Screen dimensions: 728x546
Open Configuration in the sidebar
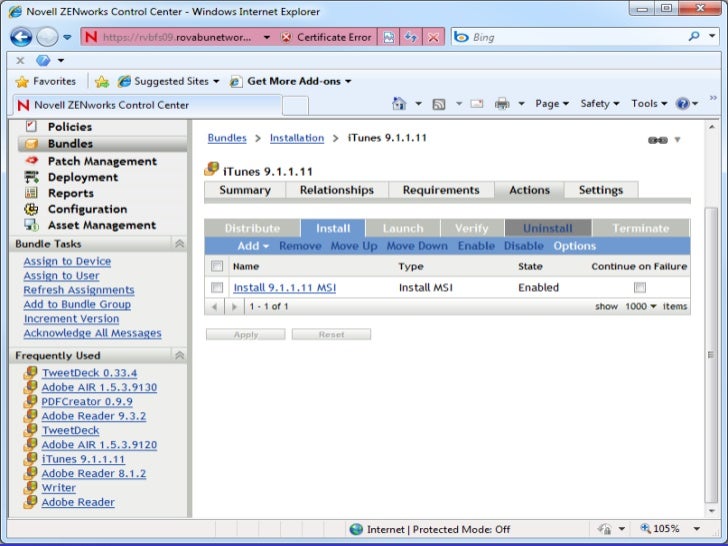coord(87,209)
